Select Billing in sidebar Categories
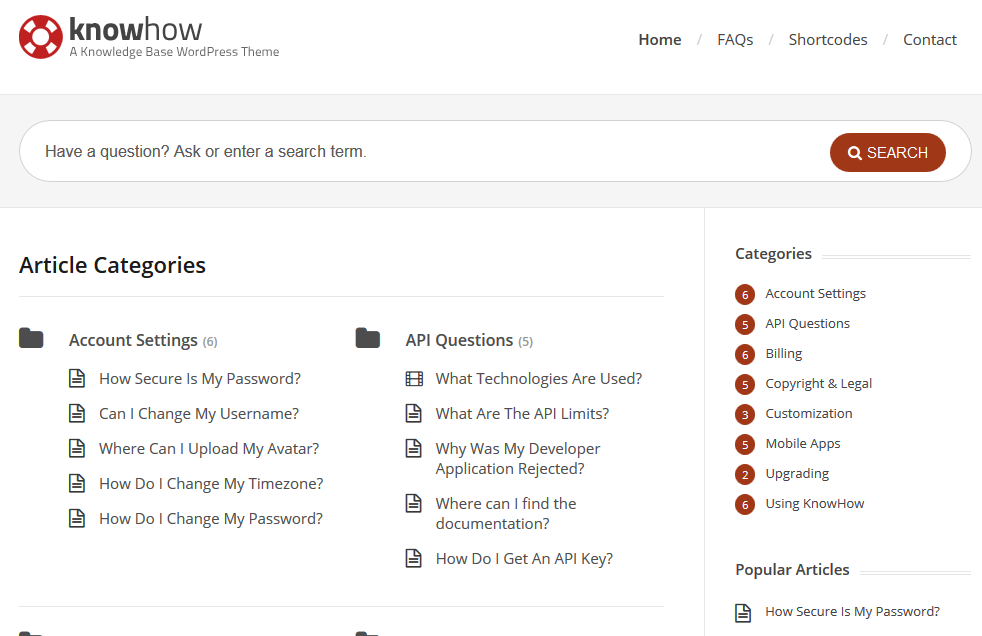982x636 pixels. click(x=783, y=354)
